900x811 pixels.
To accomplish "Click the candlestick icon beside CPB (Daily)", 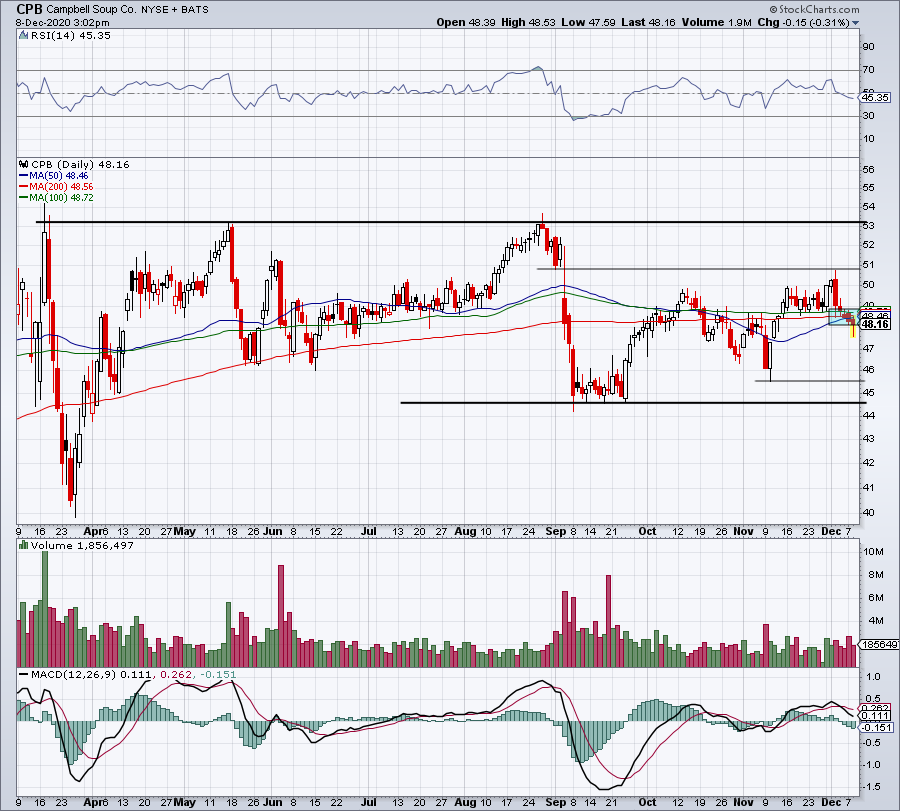I will click(x=24, y=164).
